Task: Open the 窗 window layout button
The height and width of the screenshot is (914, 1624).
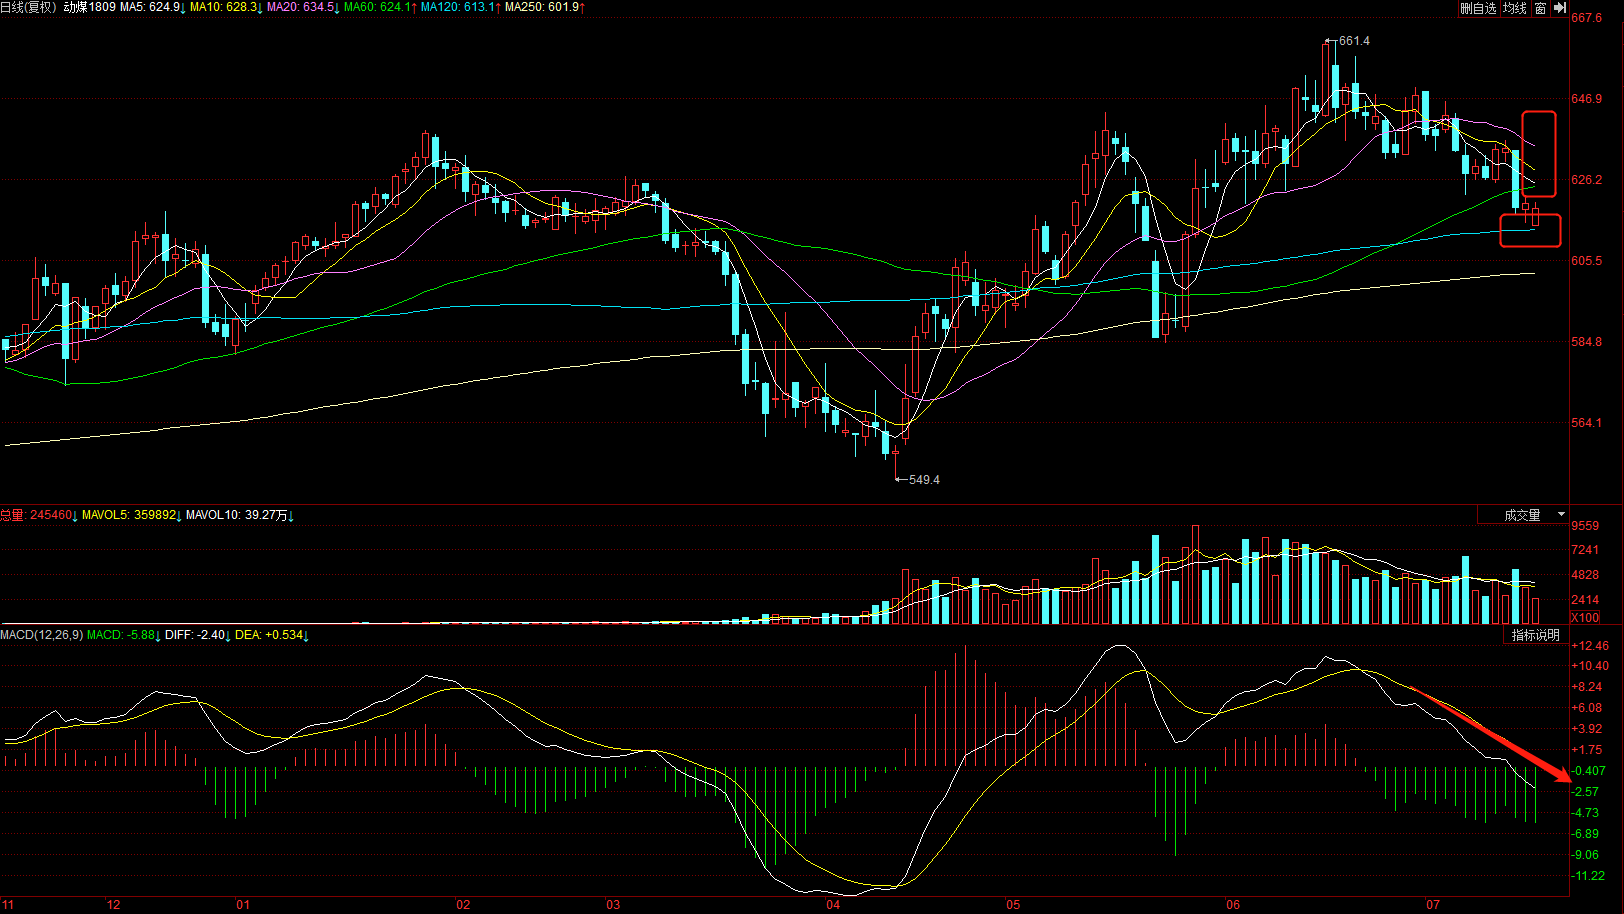Action: [x=1540, y=8]
